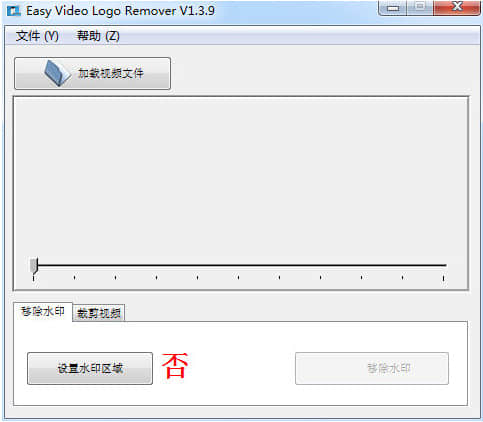The image size is (483, 422).
Task: Click the app icon in title bar
Action: click(14, 11)
